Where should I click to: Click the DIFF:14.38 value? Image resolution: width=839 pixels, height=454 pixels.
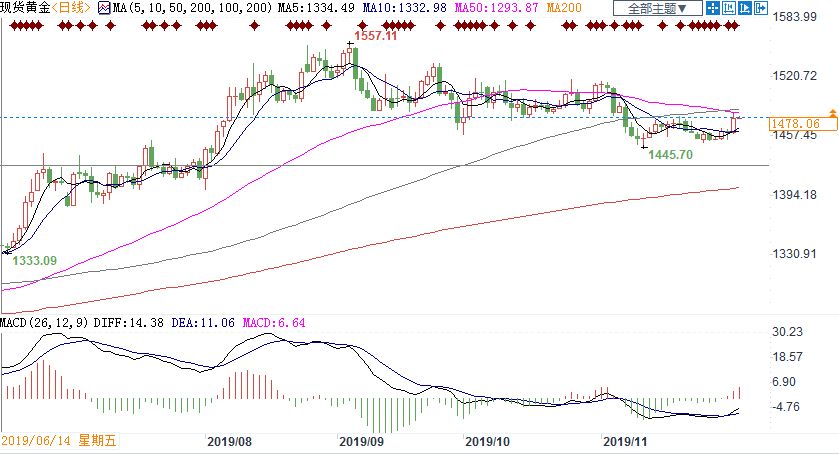point(128,323)
